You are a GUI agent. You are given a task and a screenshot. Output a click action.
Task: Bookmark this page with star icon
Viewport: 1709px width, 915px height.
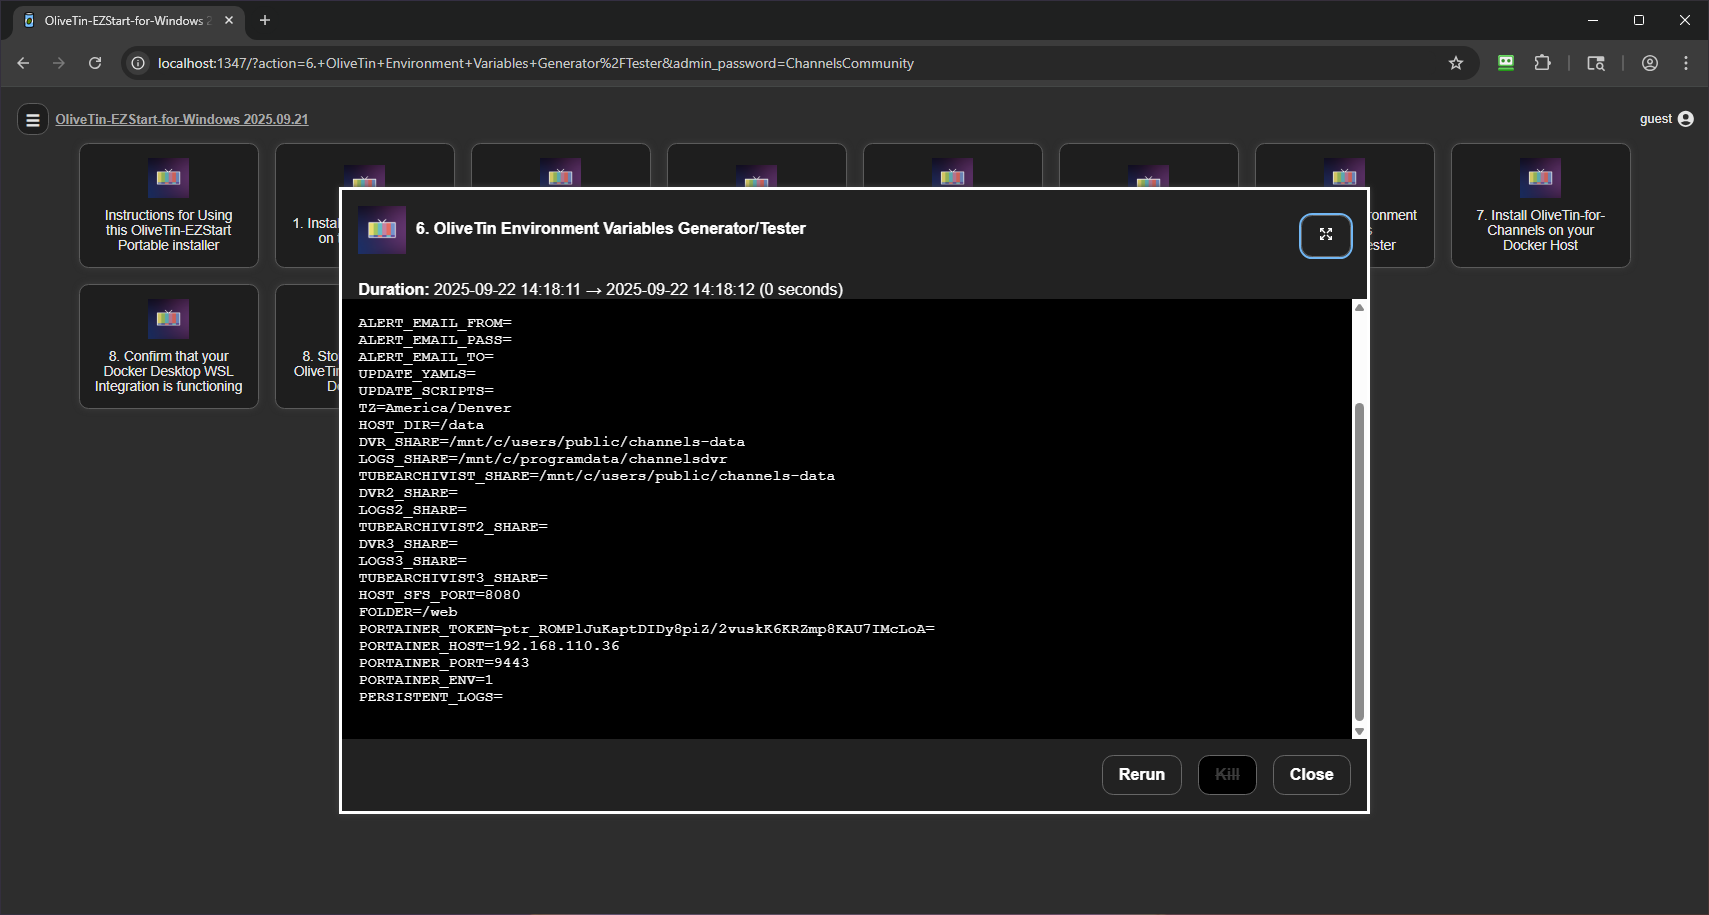point(1455,63)
